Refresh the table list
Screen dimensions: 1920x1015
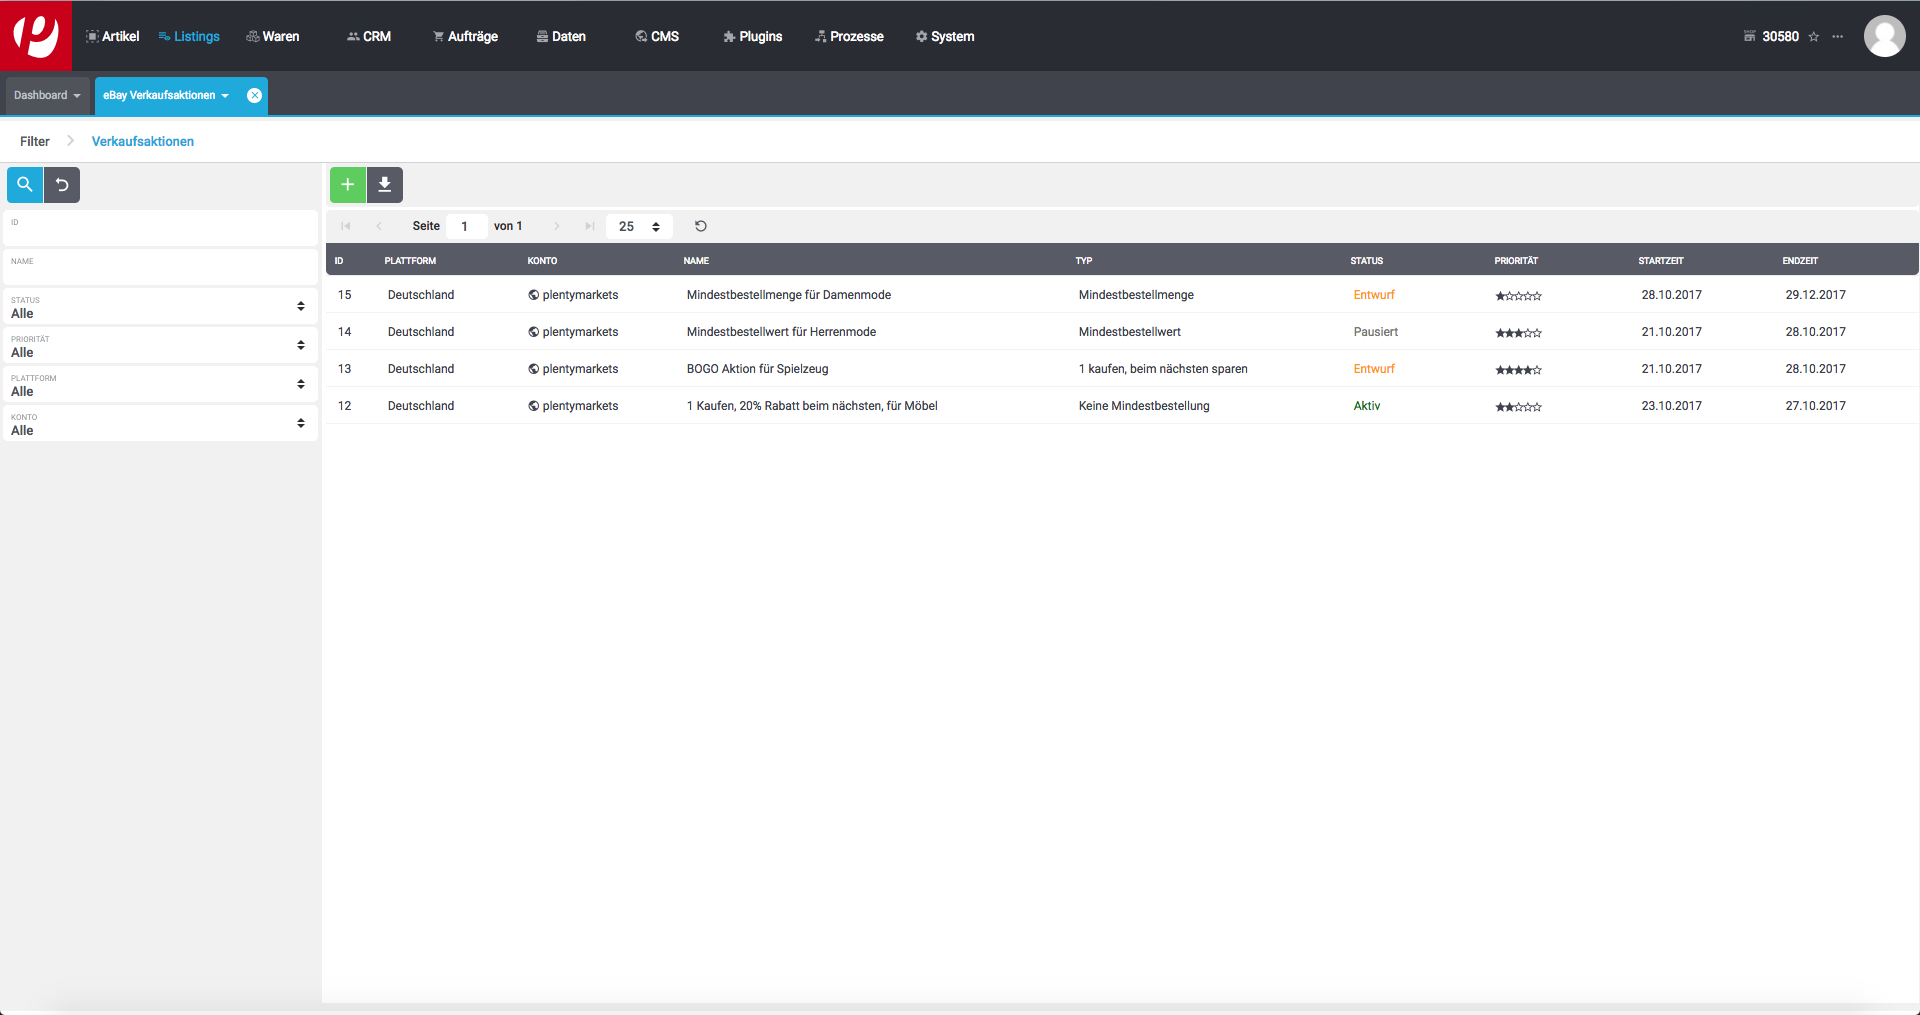701,226
